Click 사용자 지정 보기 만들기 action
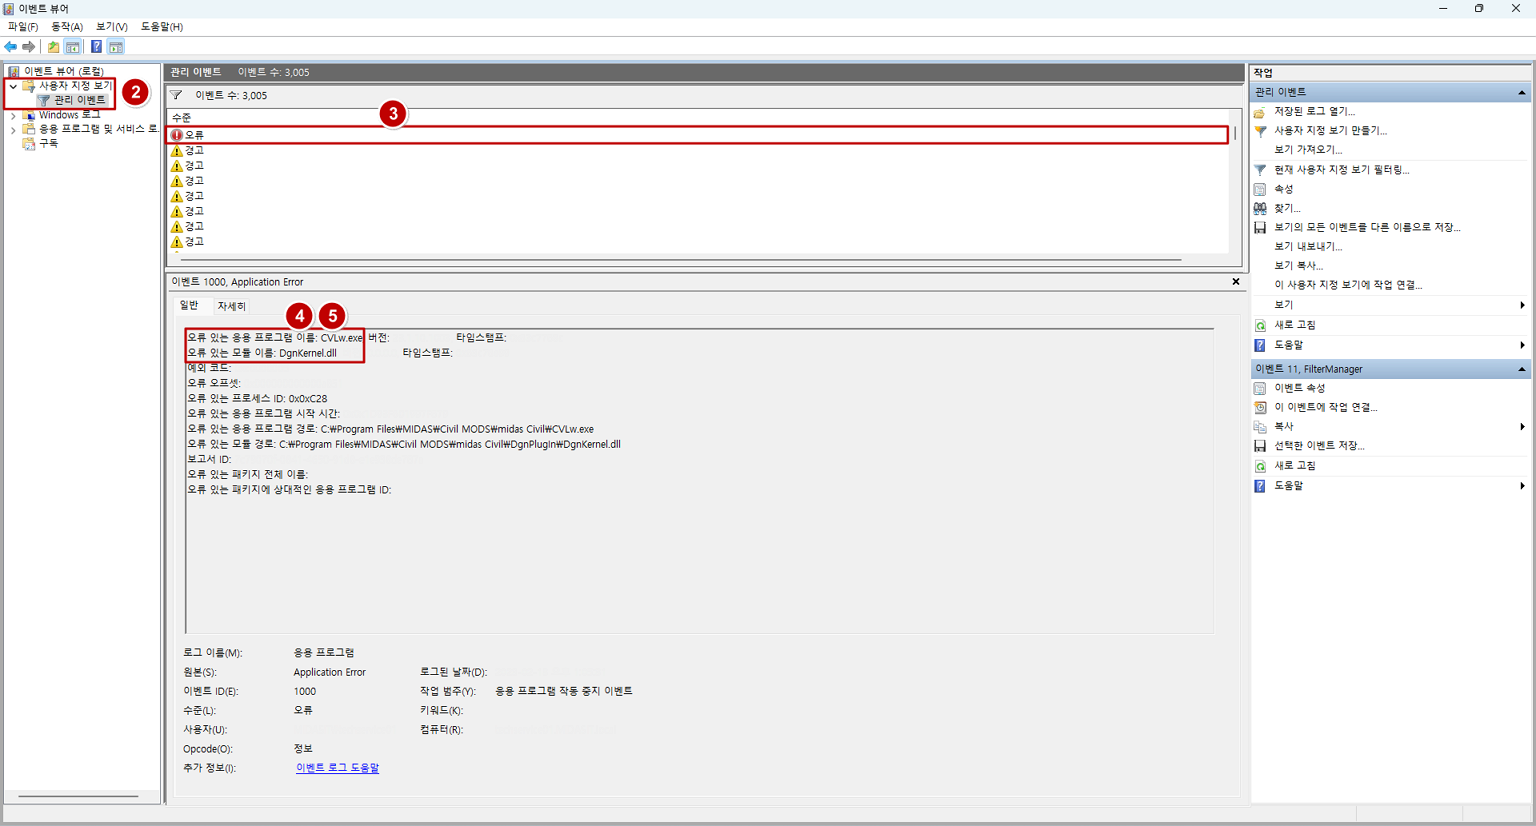The height and width of the screenshot is (826, 1536). click(x=1330, y=131)
